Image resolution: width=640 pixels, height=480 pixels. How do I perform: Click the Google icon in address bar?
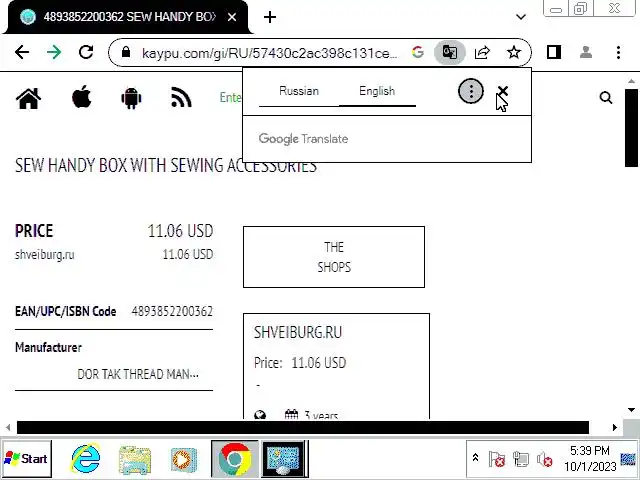418,52
